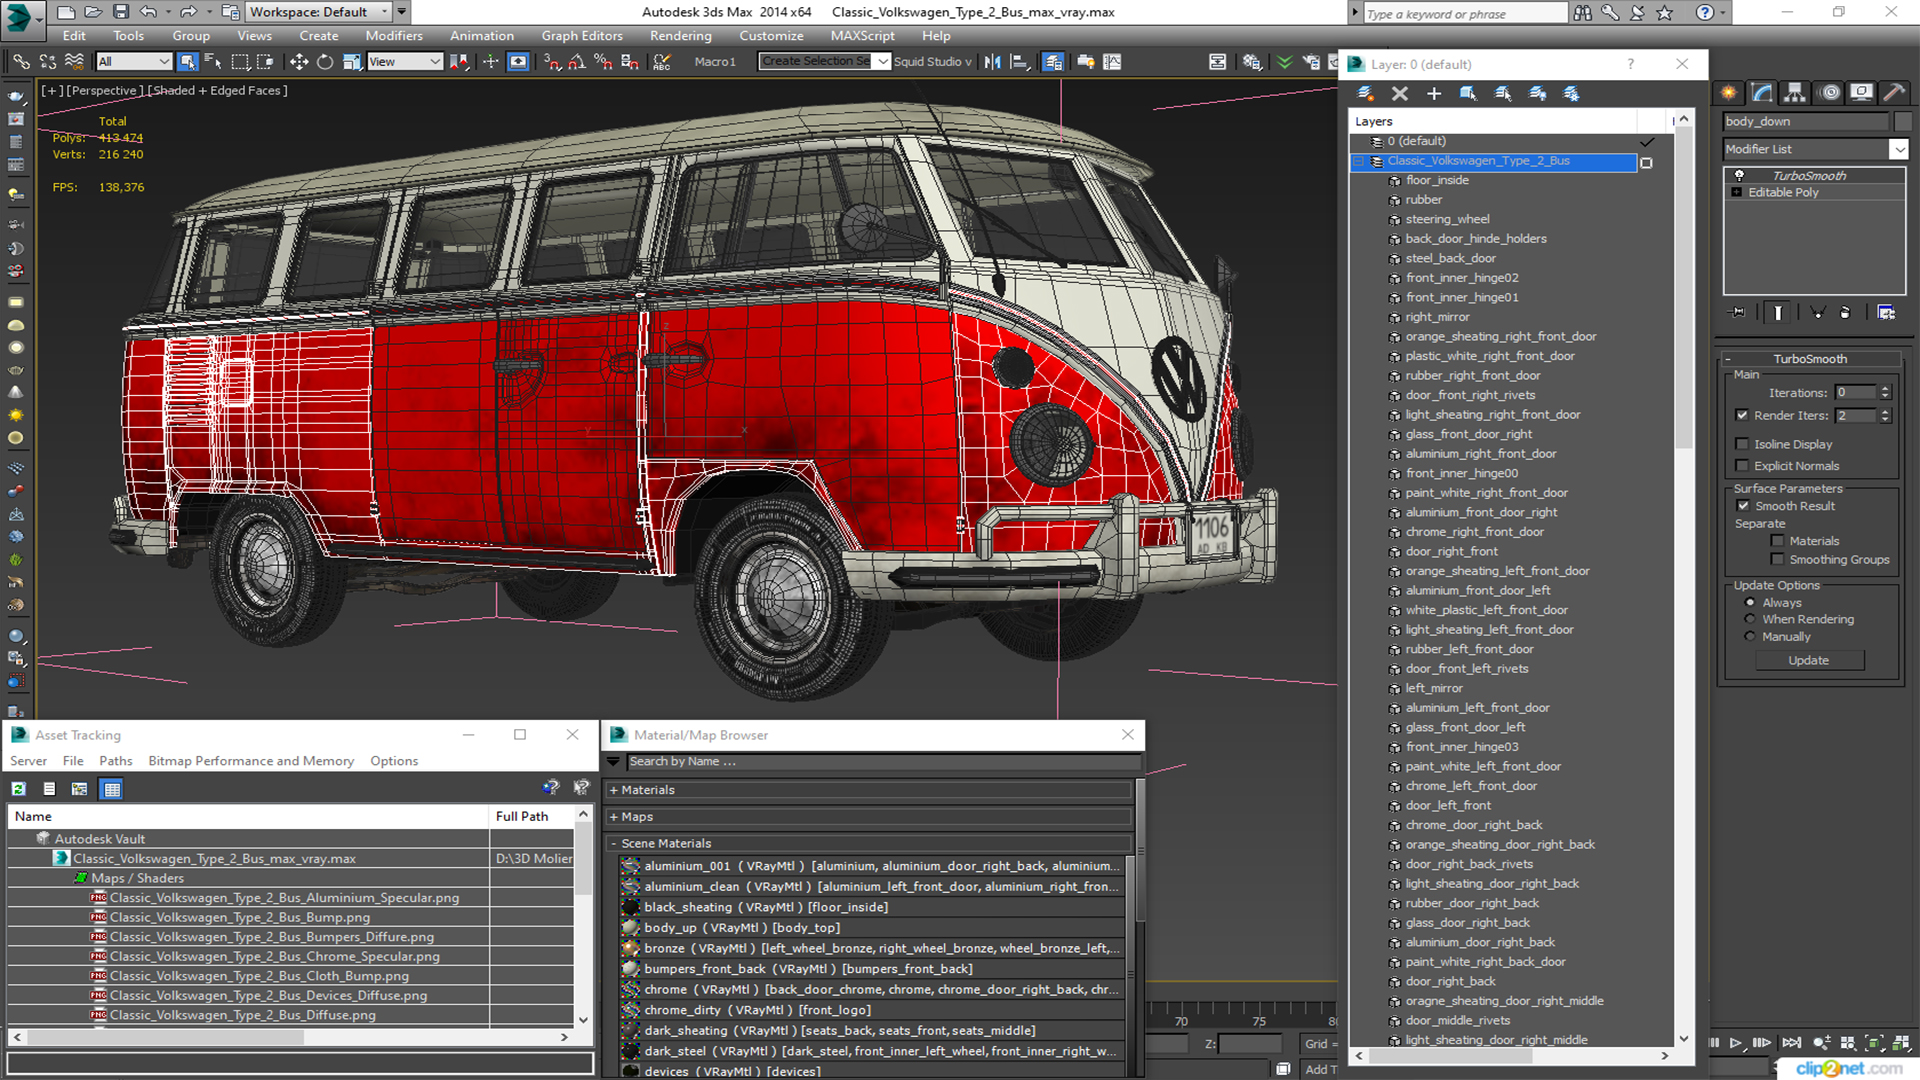This screenshot has height=1080, width=1920.
Task: Click the Search by Name field
Action: (x=883, y=762)
